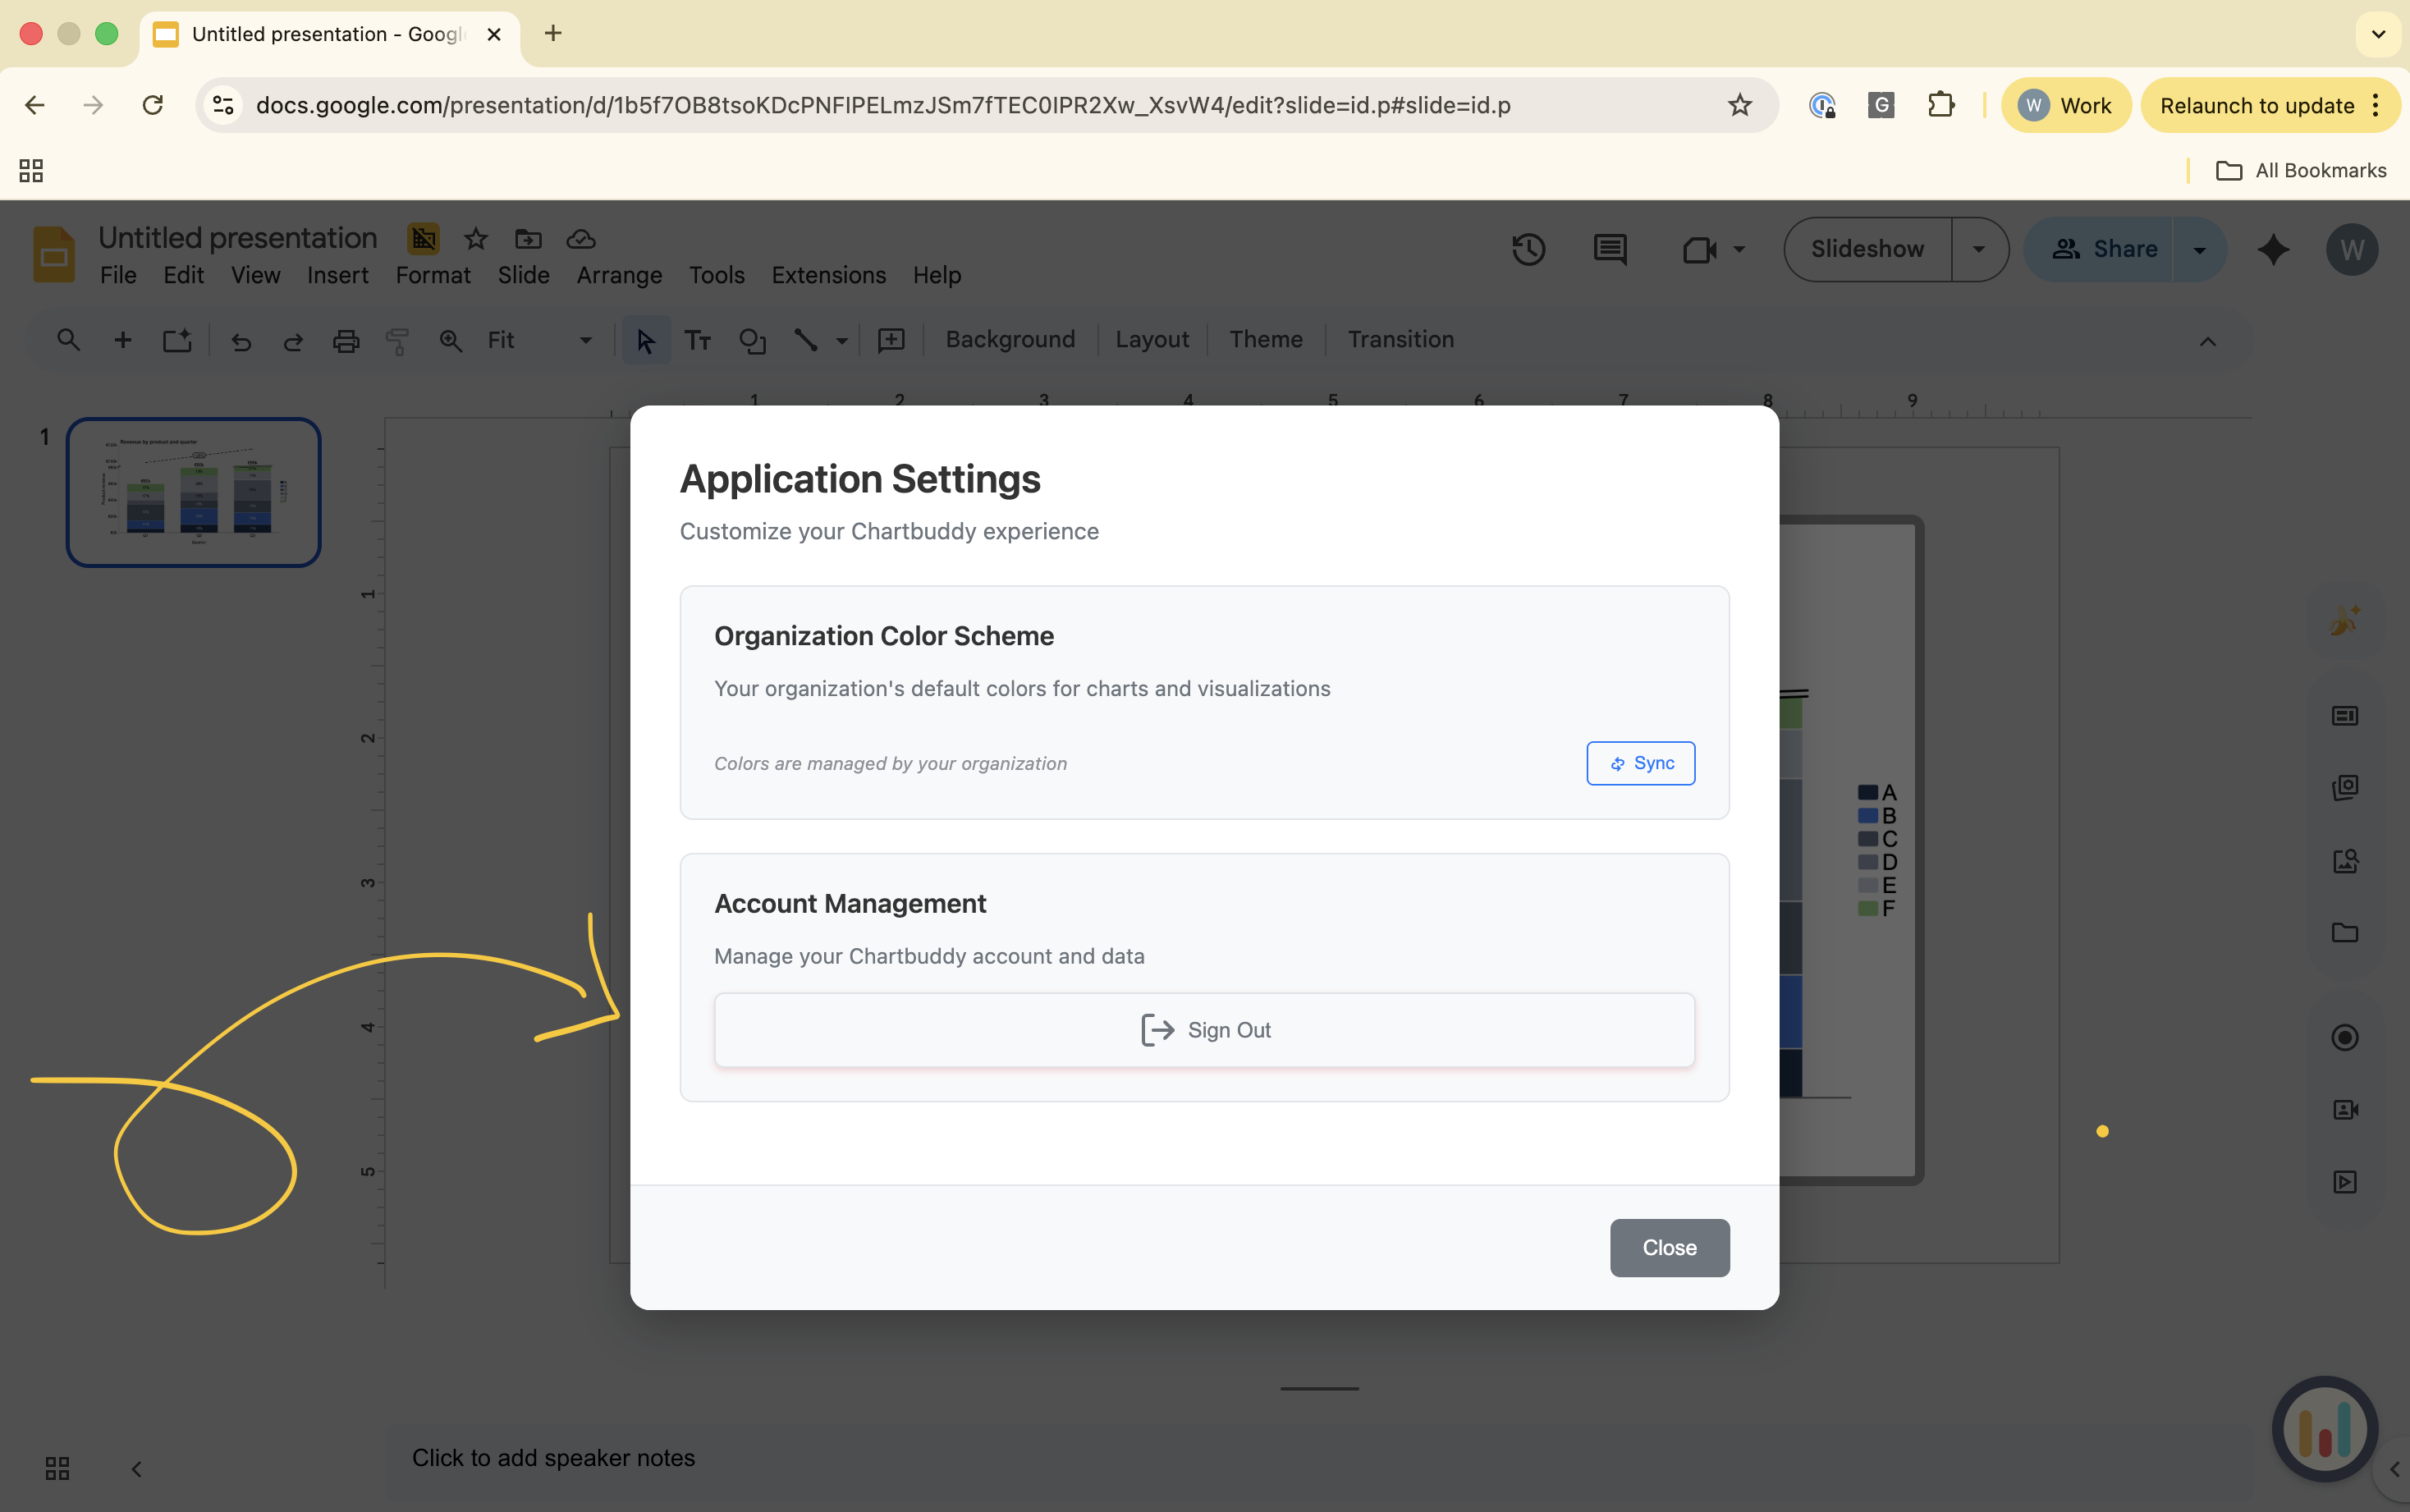This screenshot has width=2410, height=1512.
Task: Click the Paint format tool
Action: pos(397,340)
